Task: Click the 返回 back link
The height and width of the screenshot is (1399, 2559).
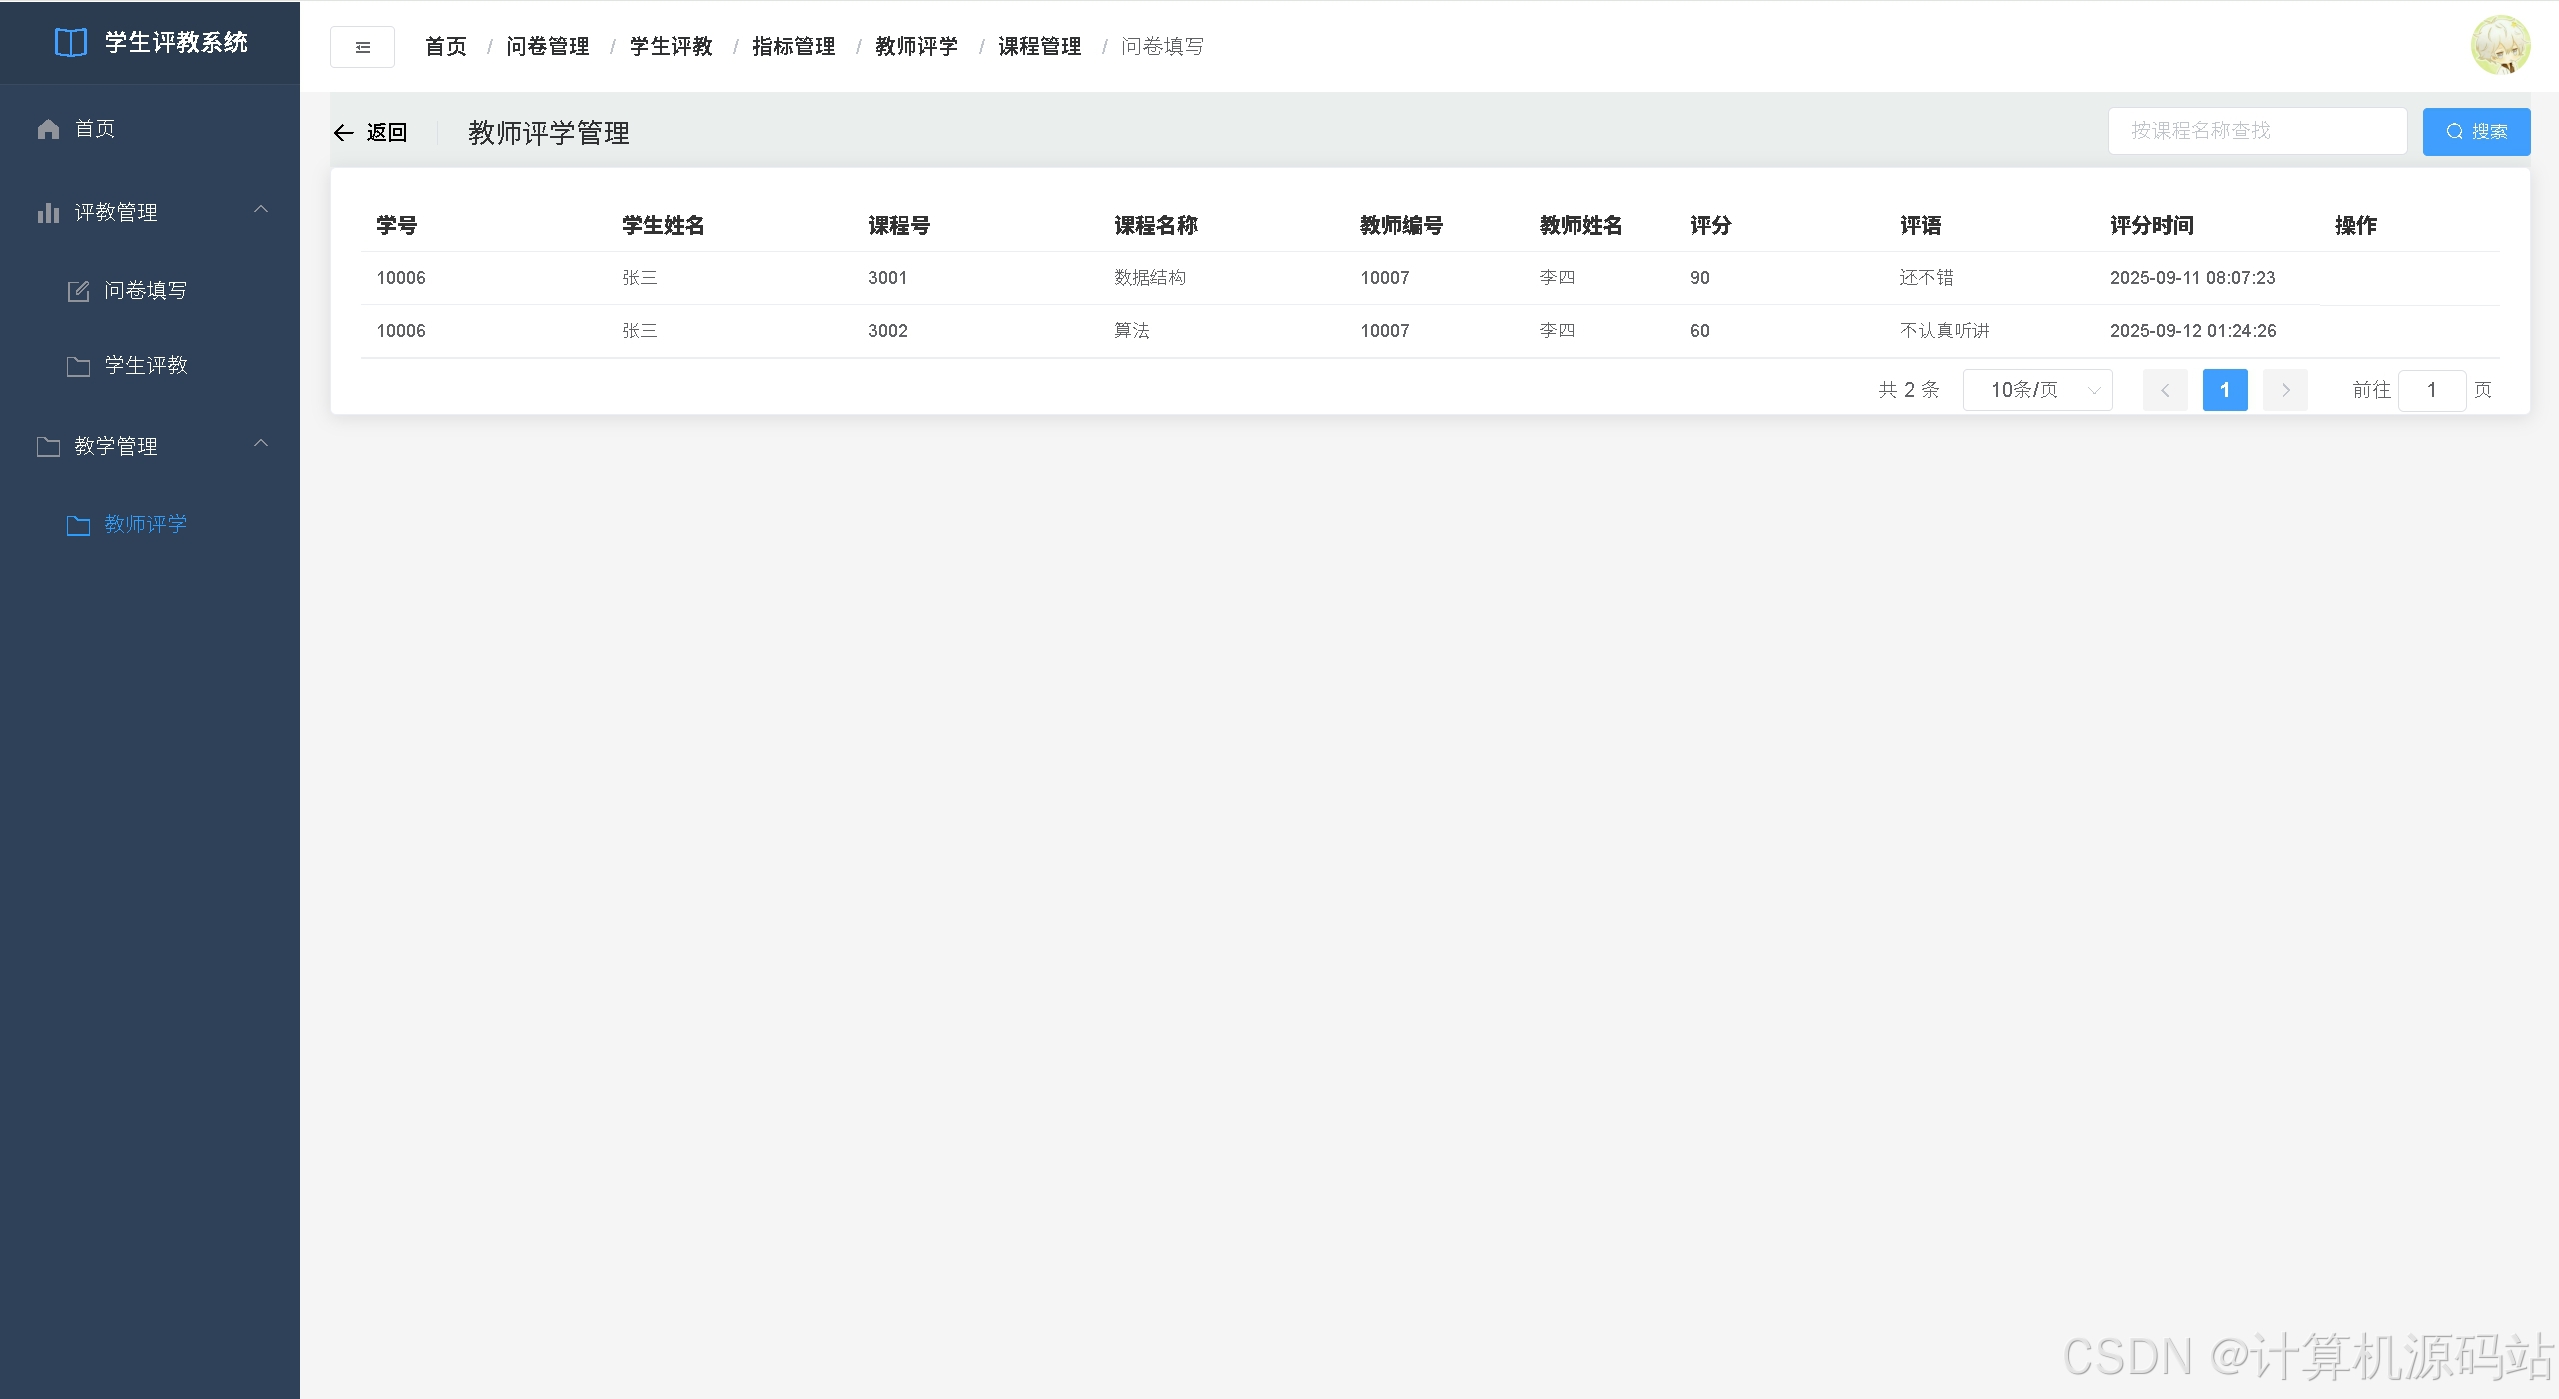Action: [x=386, y=133]
